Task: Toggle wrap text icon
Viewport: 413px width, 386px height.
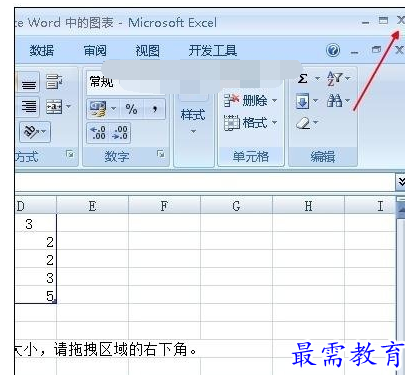Action: pyautogui.click(x=53, y=81)
